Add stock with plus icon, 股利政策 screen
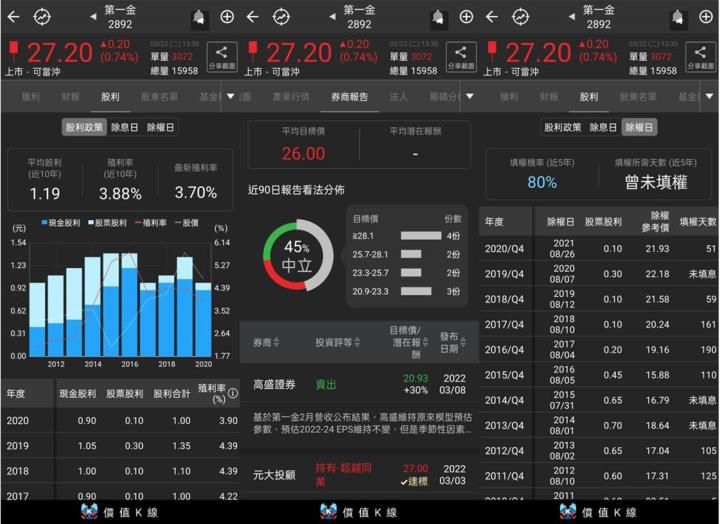This screenshot has height=524, width=720. pyautogui.click(x=227, y=17)
